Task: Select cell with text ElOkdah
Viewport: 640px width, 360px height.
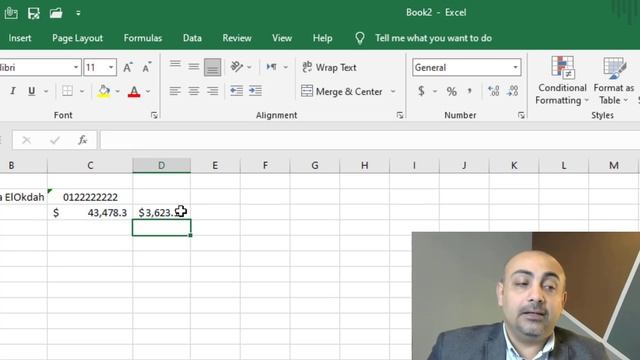Action: (23, 197)
